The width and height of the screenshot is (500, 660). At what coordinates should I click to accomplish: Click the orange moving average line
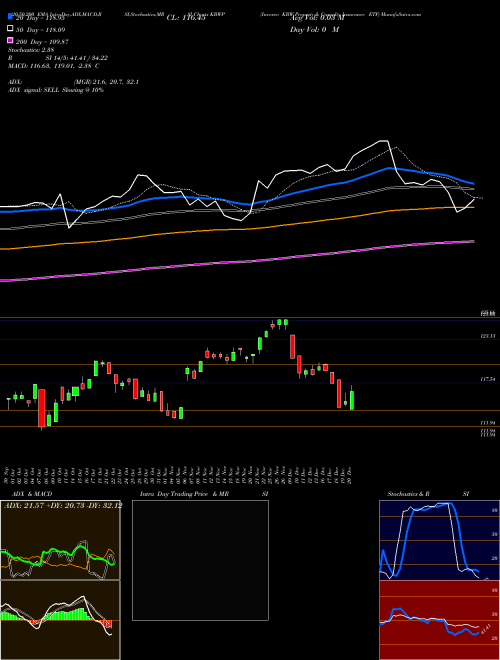coord(237,229)
